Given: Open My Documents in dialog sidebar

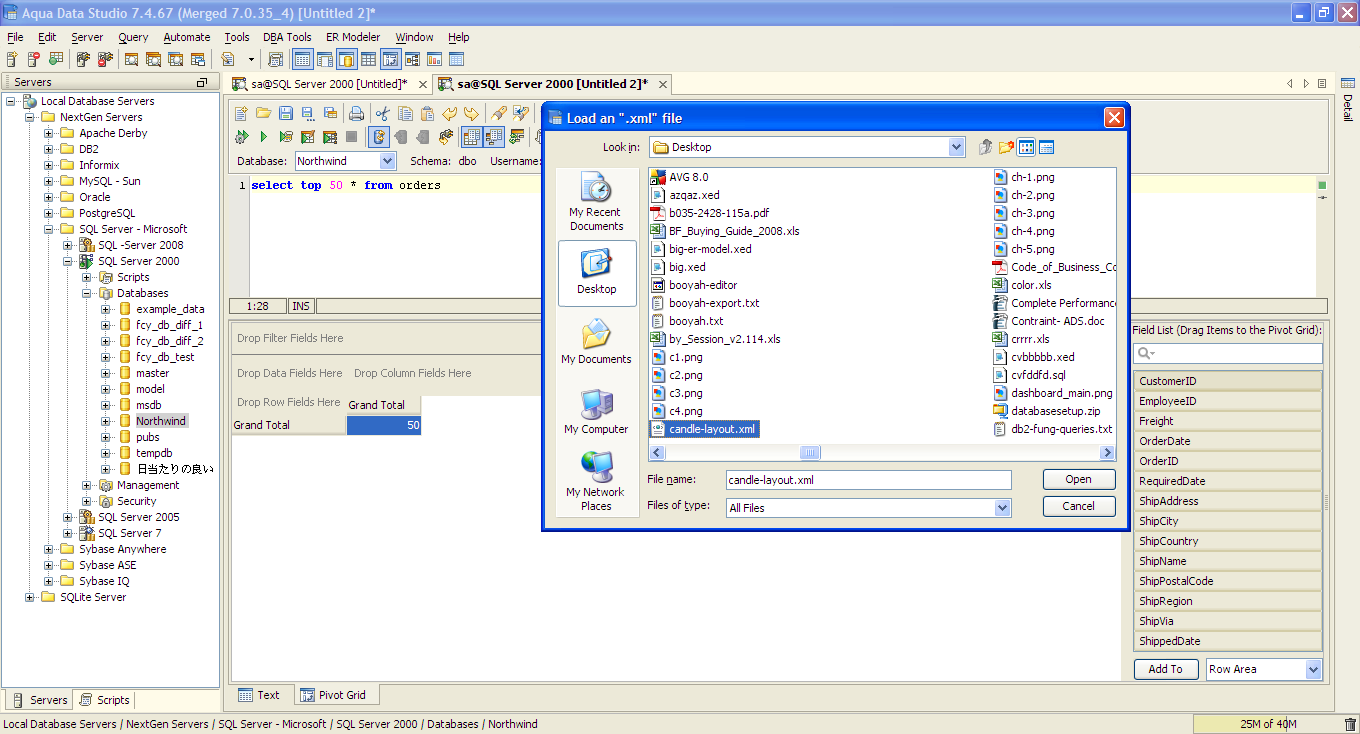Looking at the screenshot, I should (596, 342).
